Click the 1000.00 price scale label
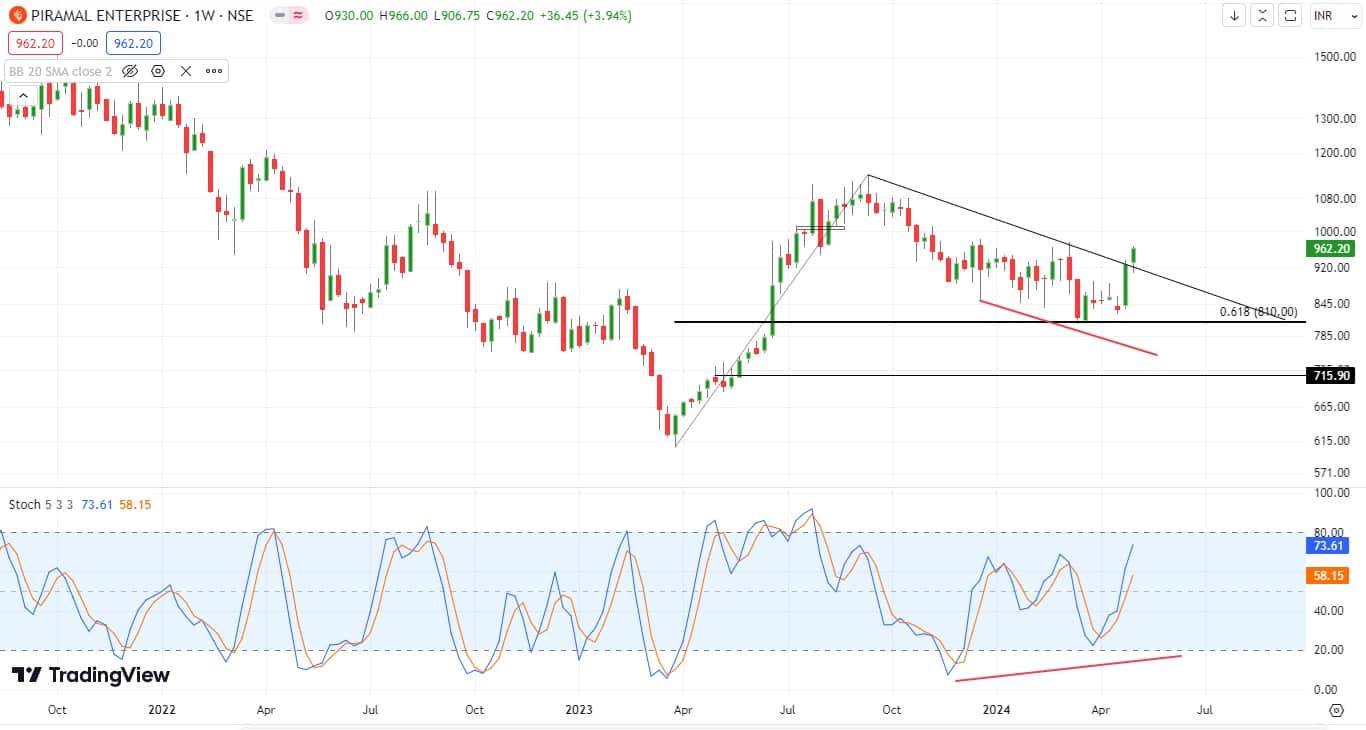This screenshot has height=730, width=1366. click(1334, 232)
